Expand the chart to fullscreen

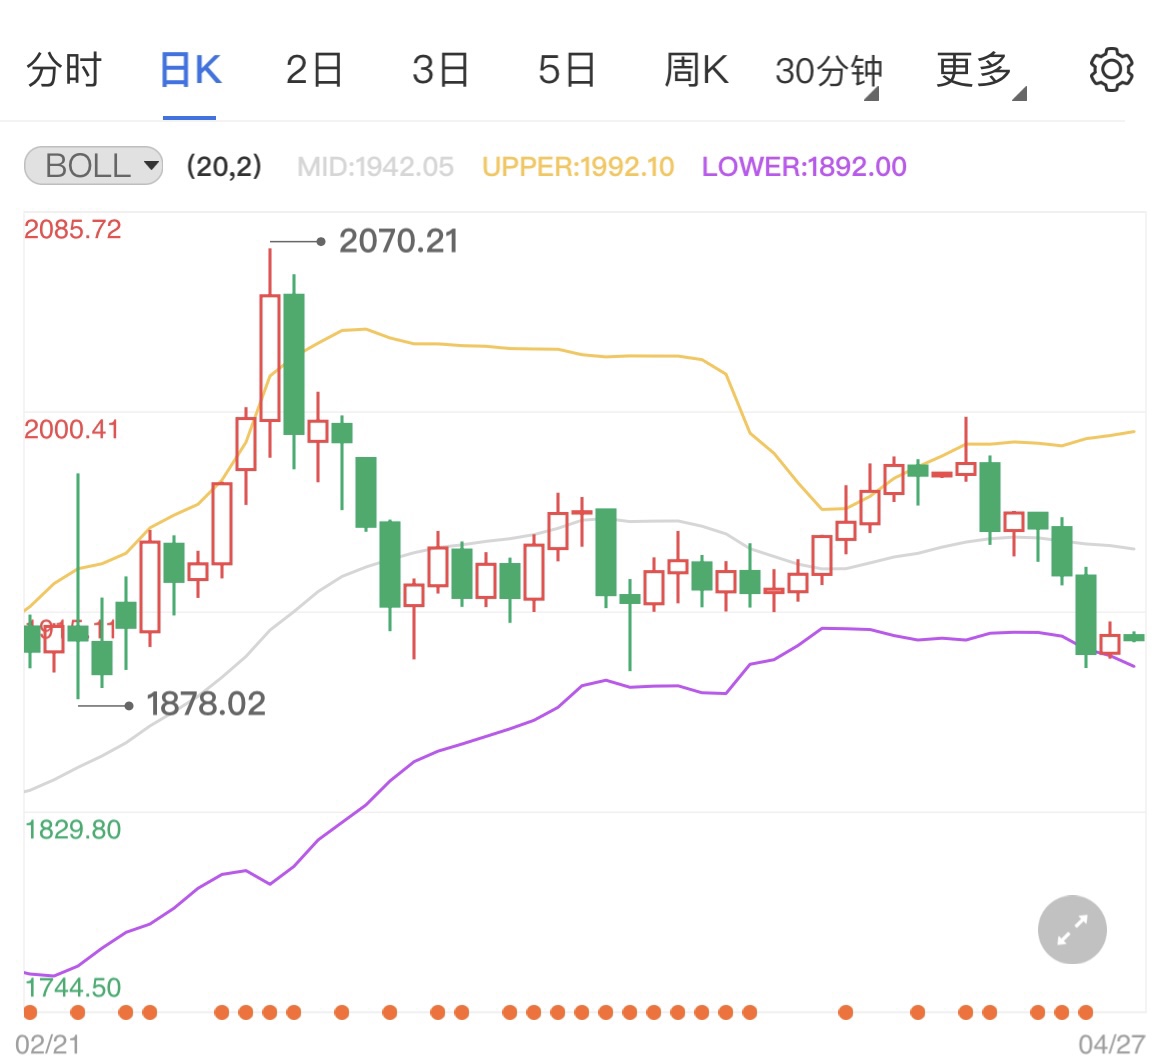pos(1071,929)
